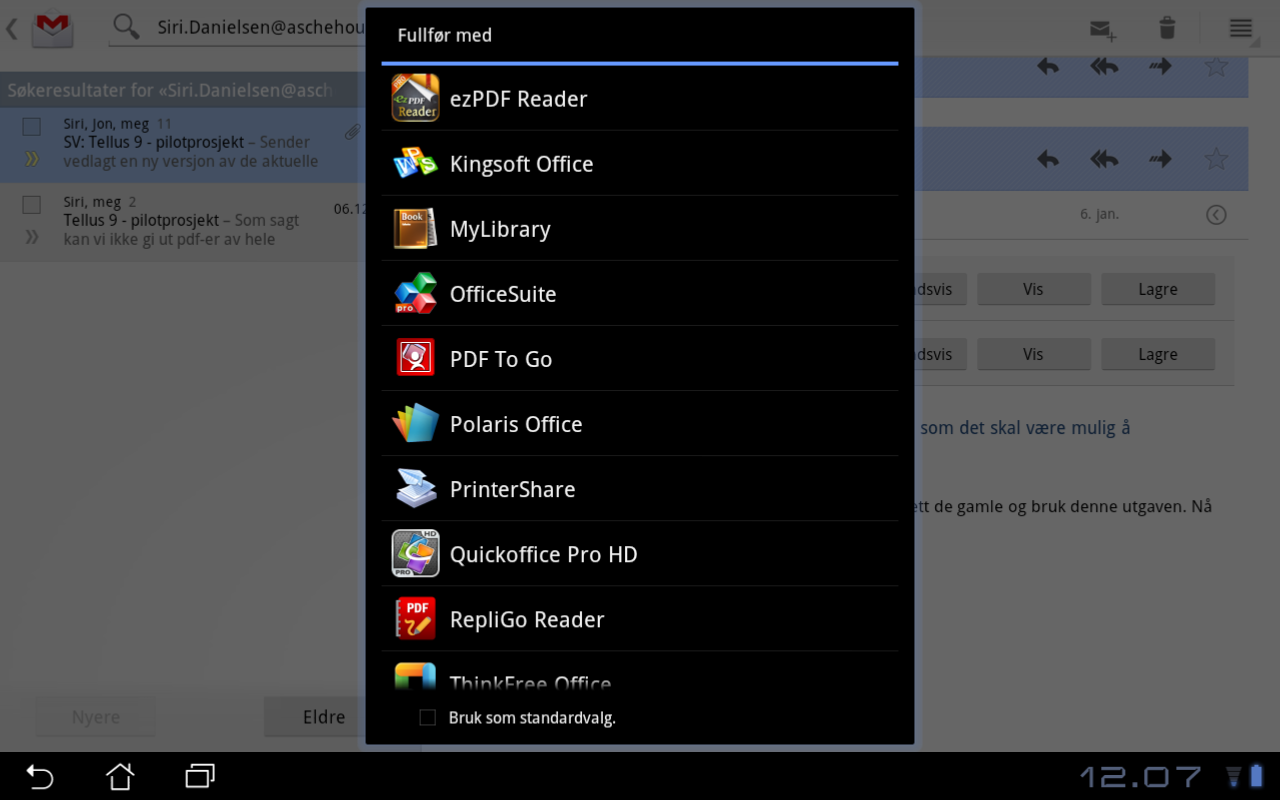This screenshot has width=1280, height=800.
Task: Select Kingsoft Office entry
Action: pyautogui.click(x=640, y=163)
